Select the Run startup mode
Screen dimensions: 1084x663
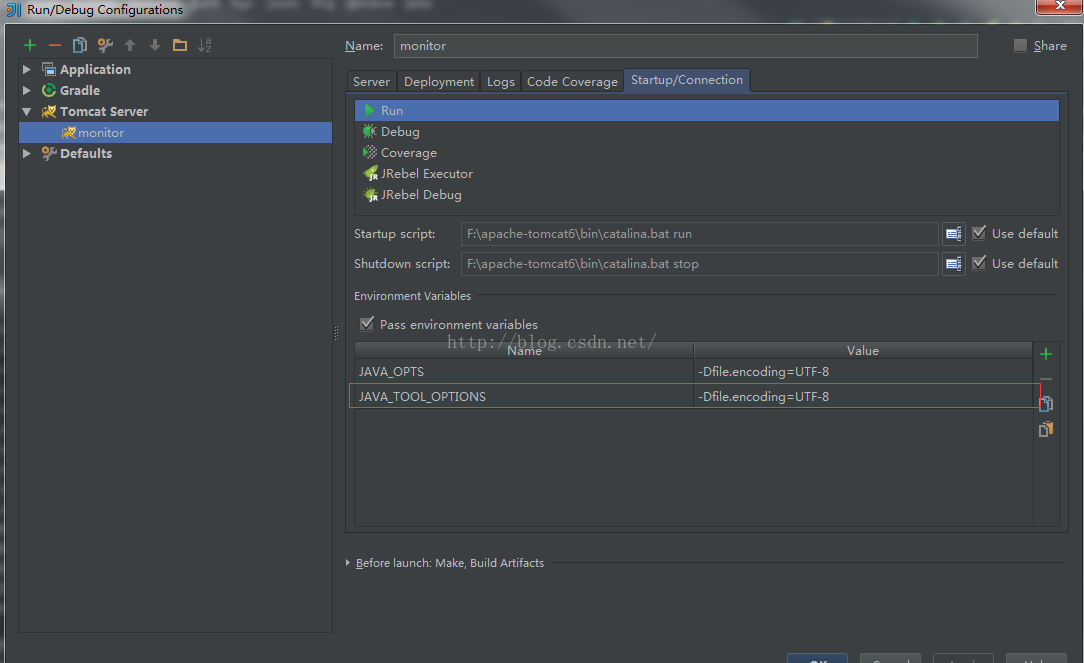coord(707,111)
